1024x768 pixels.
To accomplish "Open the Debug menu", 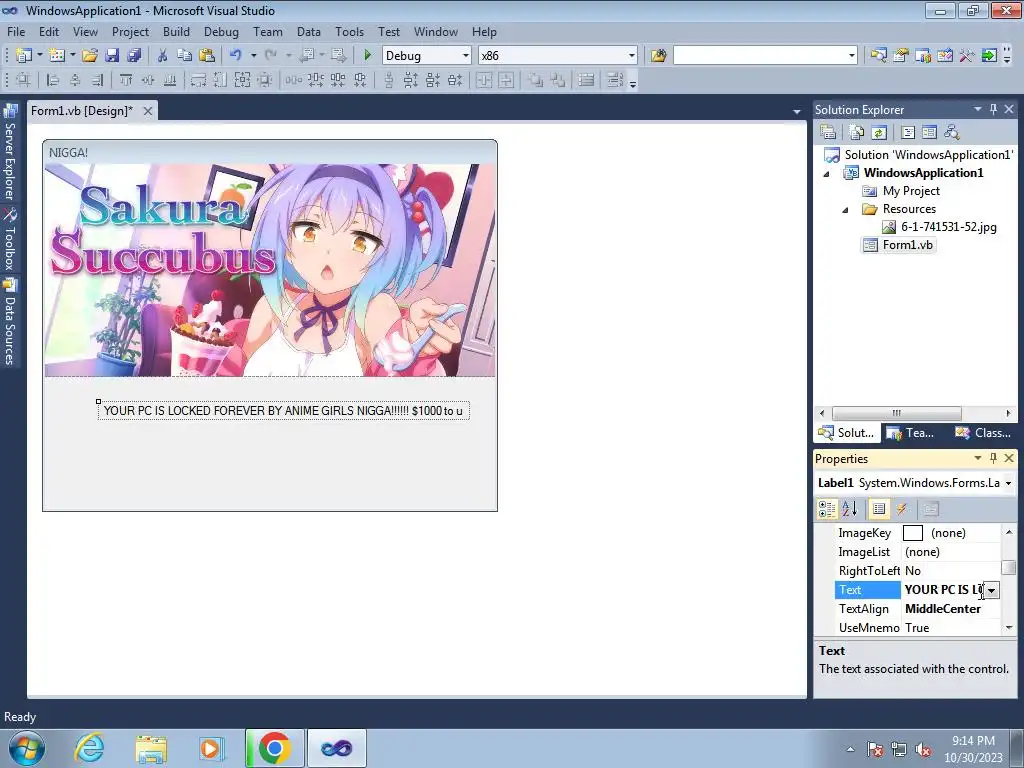I will tap(221, 31).
